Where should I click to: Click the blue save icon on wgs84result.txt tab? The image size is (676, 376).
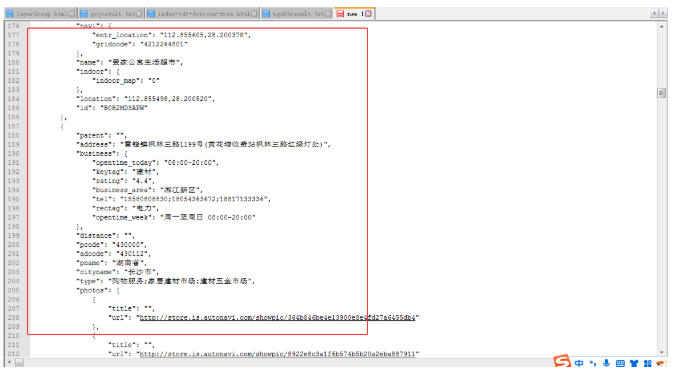[x=266, y=14]
